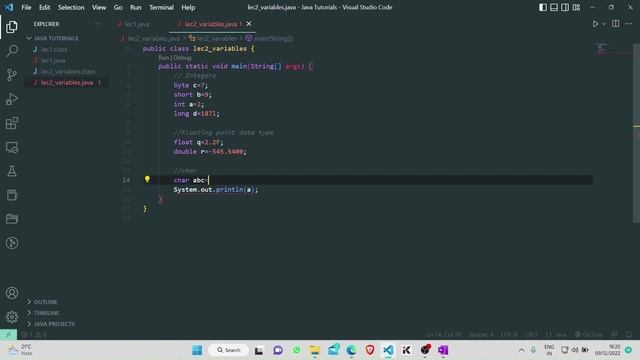The height and width of the screenshot is (360, 640).
Task: Open the Explorer view in activity bar
Action: (12, 27)
